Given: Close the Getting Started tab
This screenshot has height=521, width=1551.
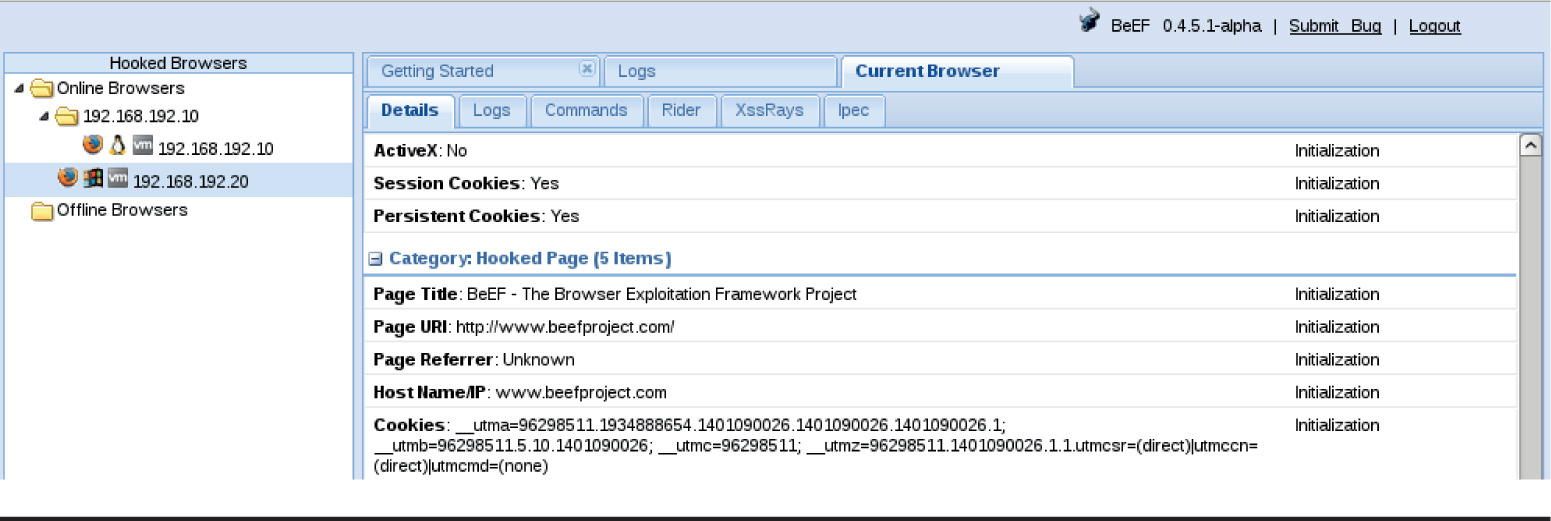Looking at the screenshot, I should (x=587, y=69).
